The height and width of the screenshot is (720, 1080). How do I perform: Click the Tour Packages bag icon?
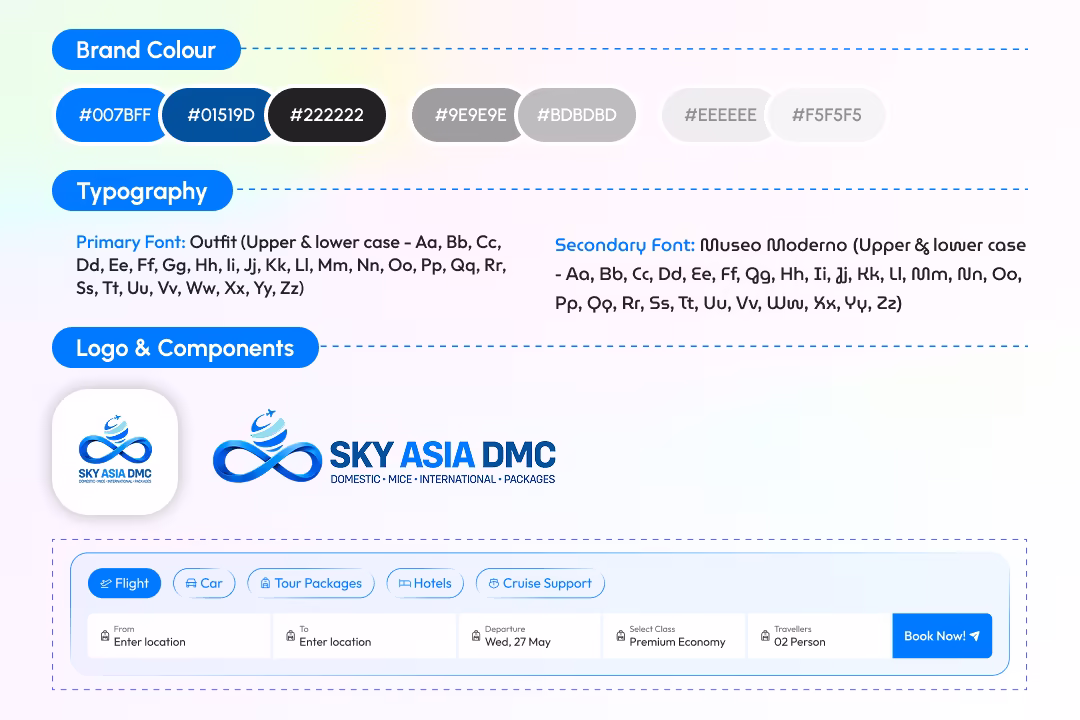point(265,584)
